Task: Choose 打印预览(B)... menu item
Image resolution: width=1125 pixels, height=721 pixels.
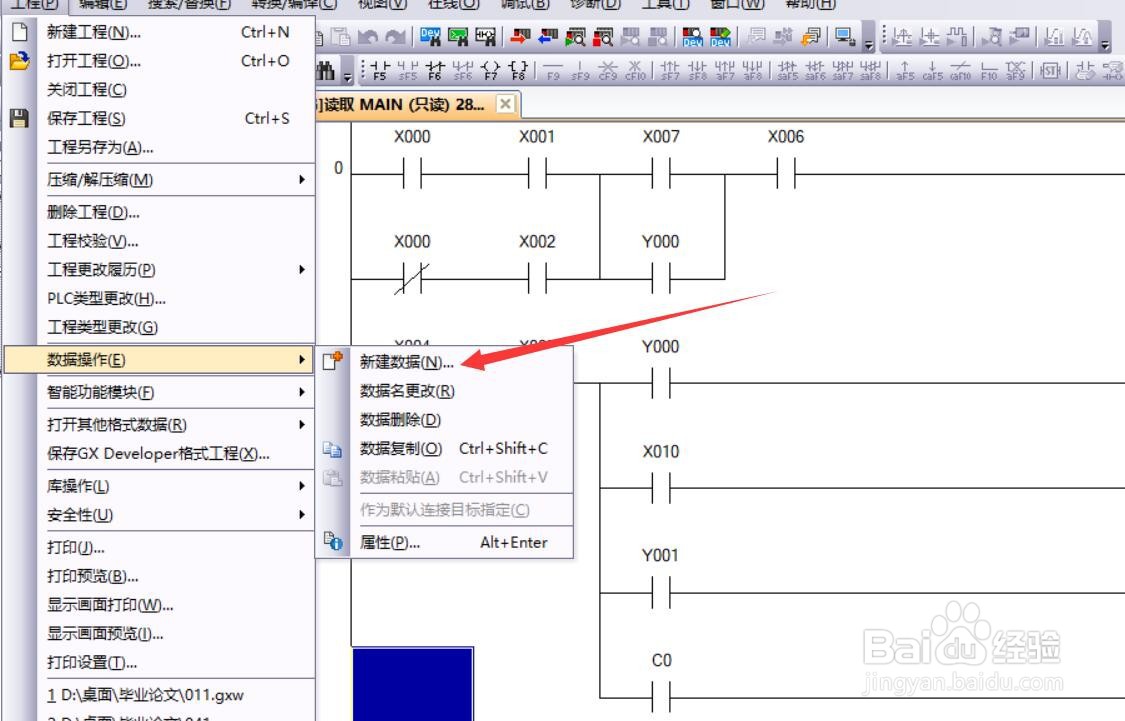Action: (x=159, y=576)
